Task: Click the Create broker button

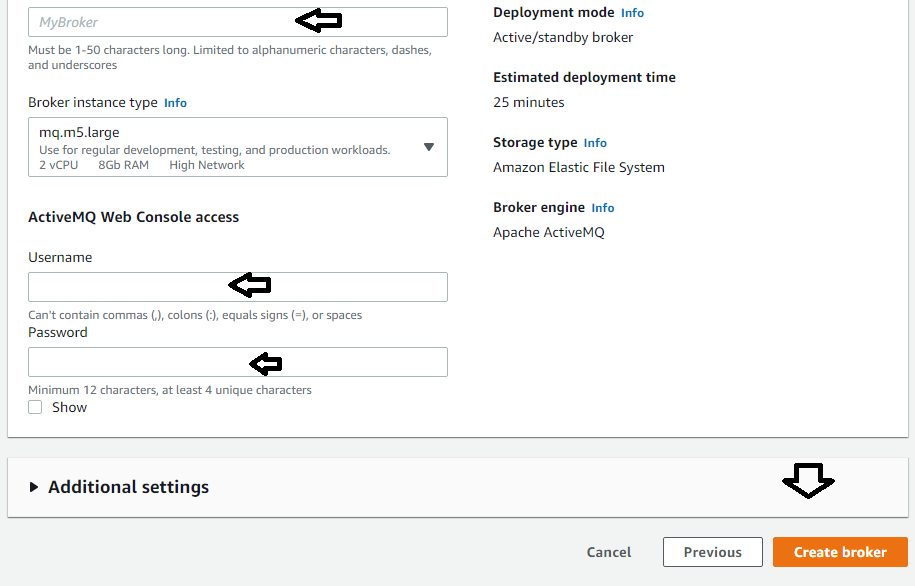Action: pos(840,551)
